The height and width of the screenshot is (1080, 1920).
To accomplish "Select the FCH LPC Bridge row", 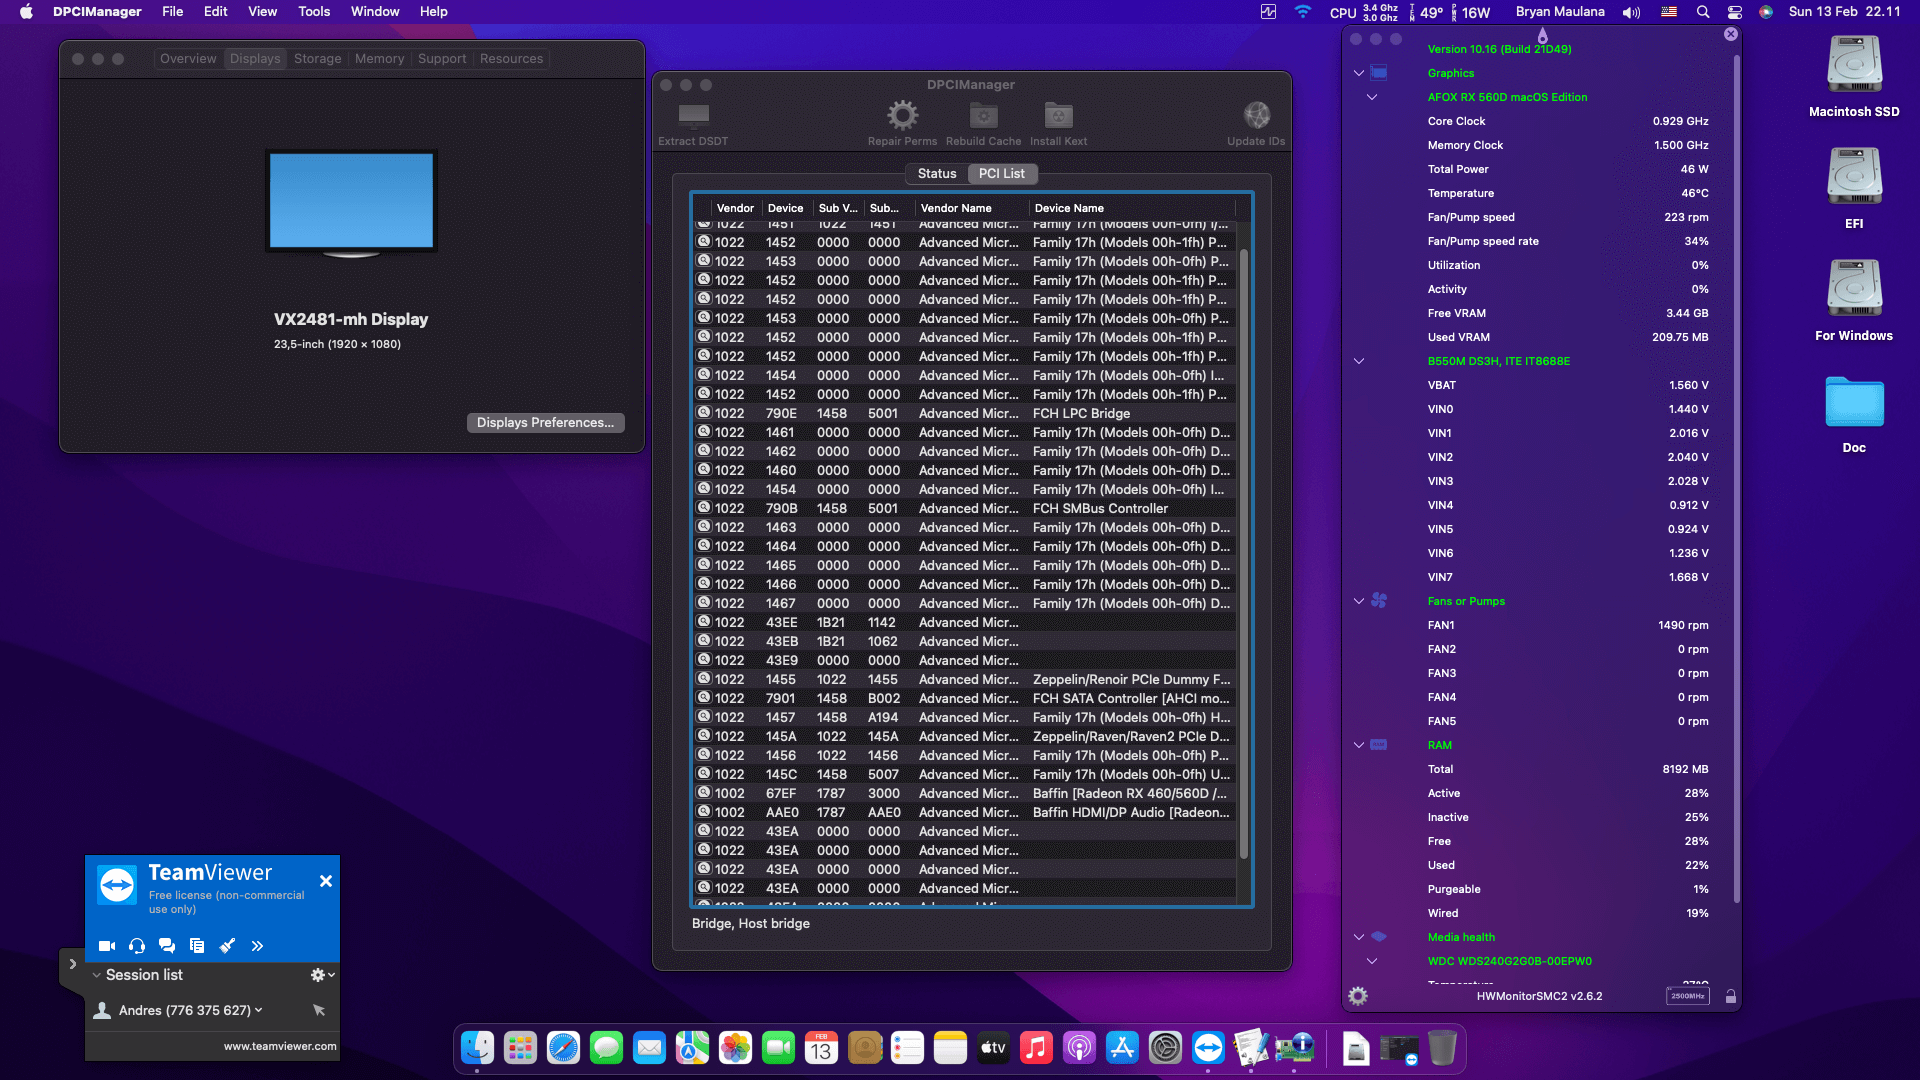I will click(x=965, y=413).
